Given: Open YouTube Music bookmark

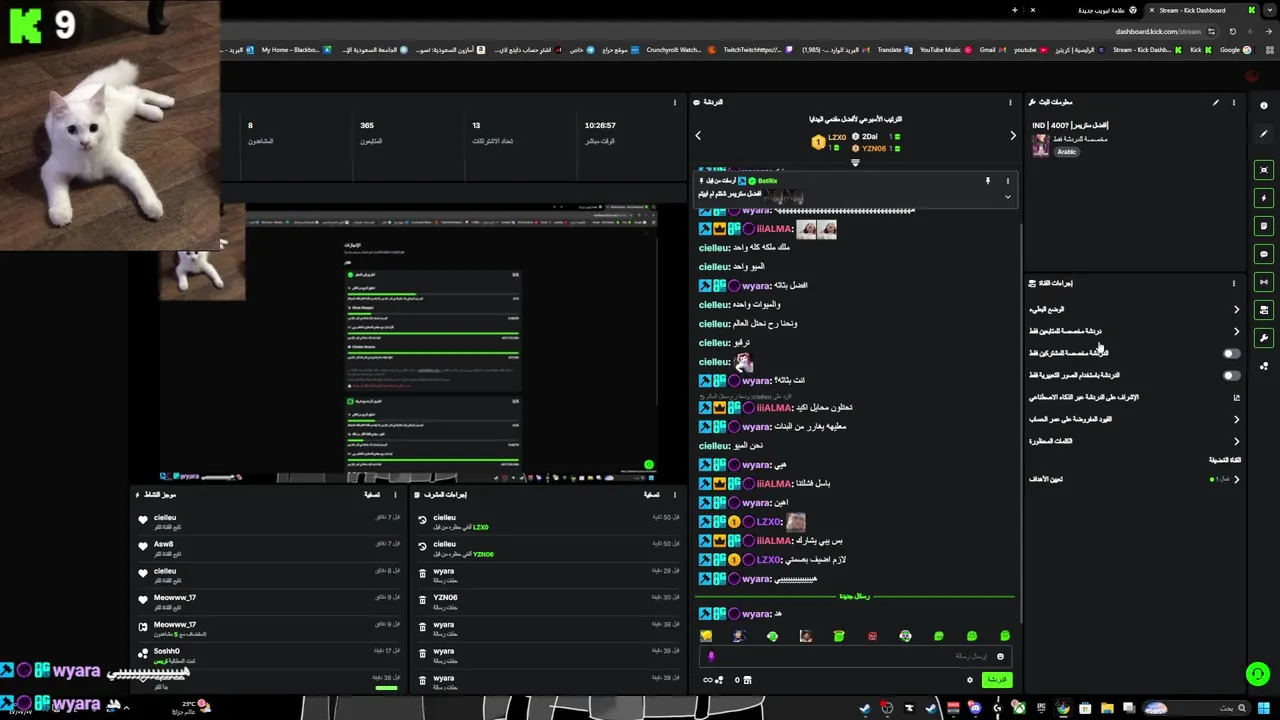Looking at the screenshot, I should (x=945, y=50).
